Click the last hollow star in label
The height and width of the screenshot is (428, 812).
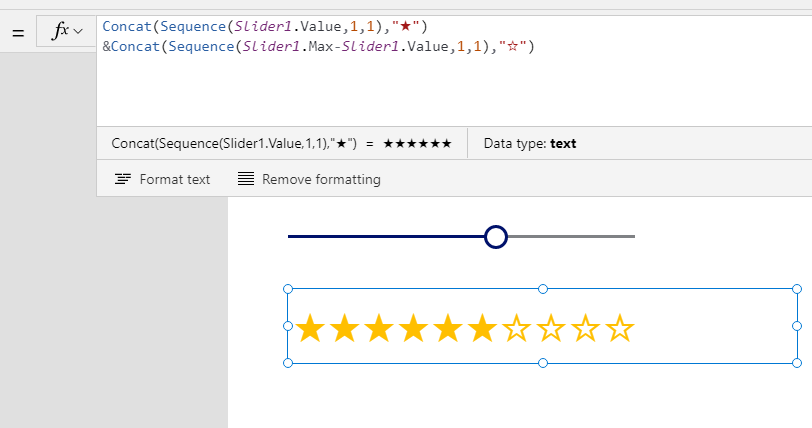pos(619,329)
